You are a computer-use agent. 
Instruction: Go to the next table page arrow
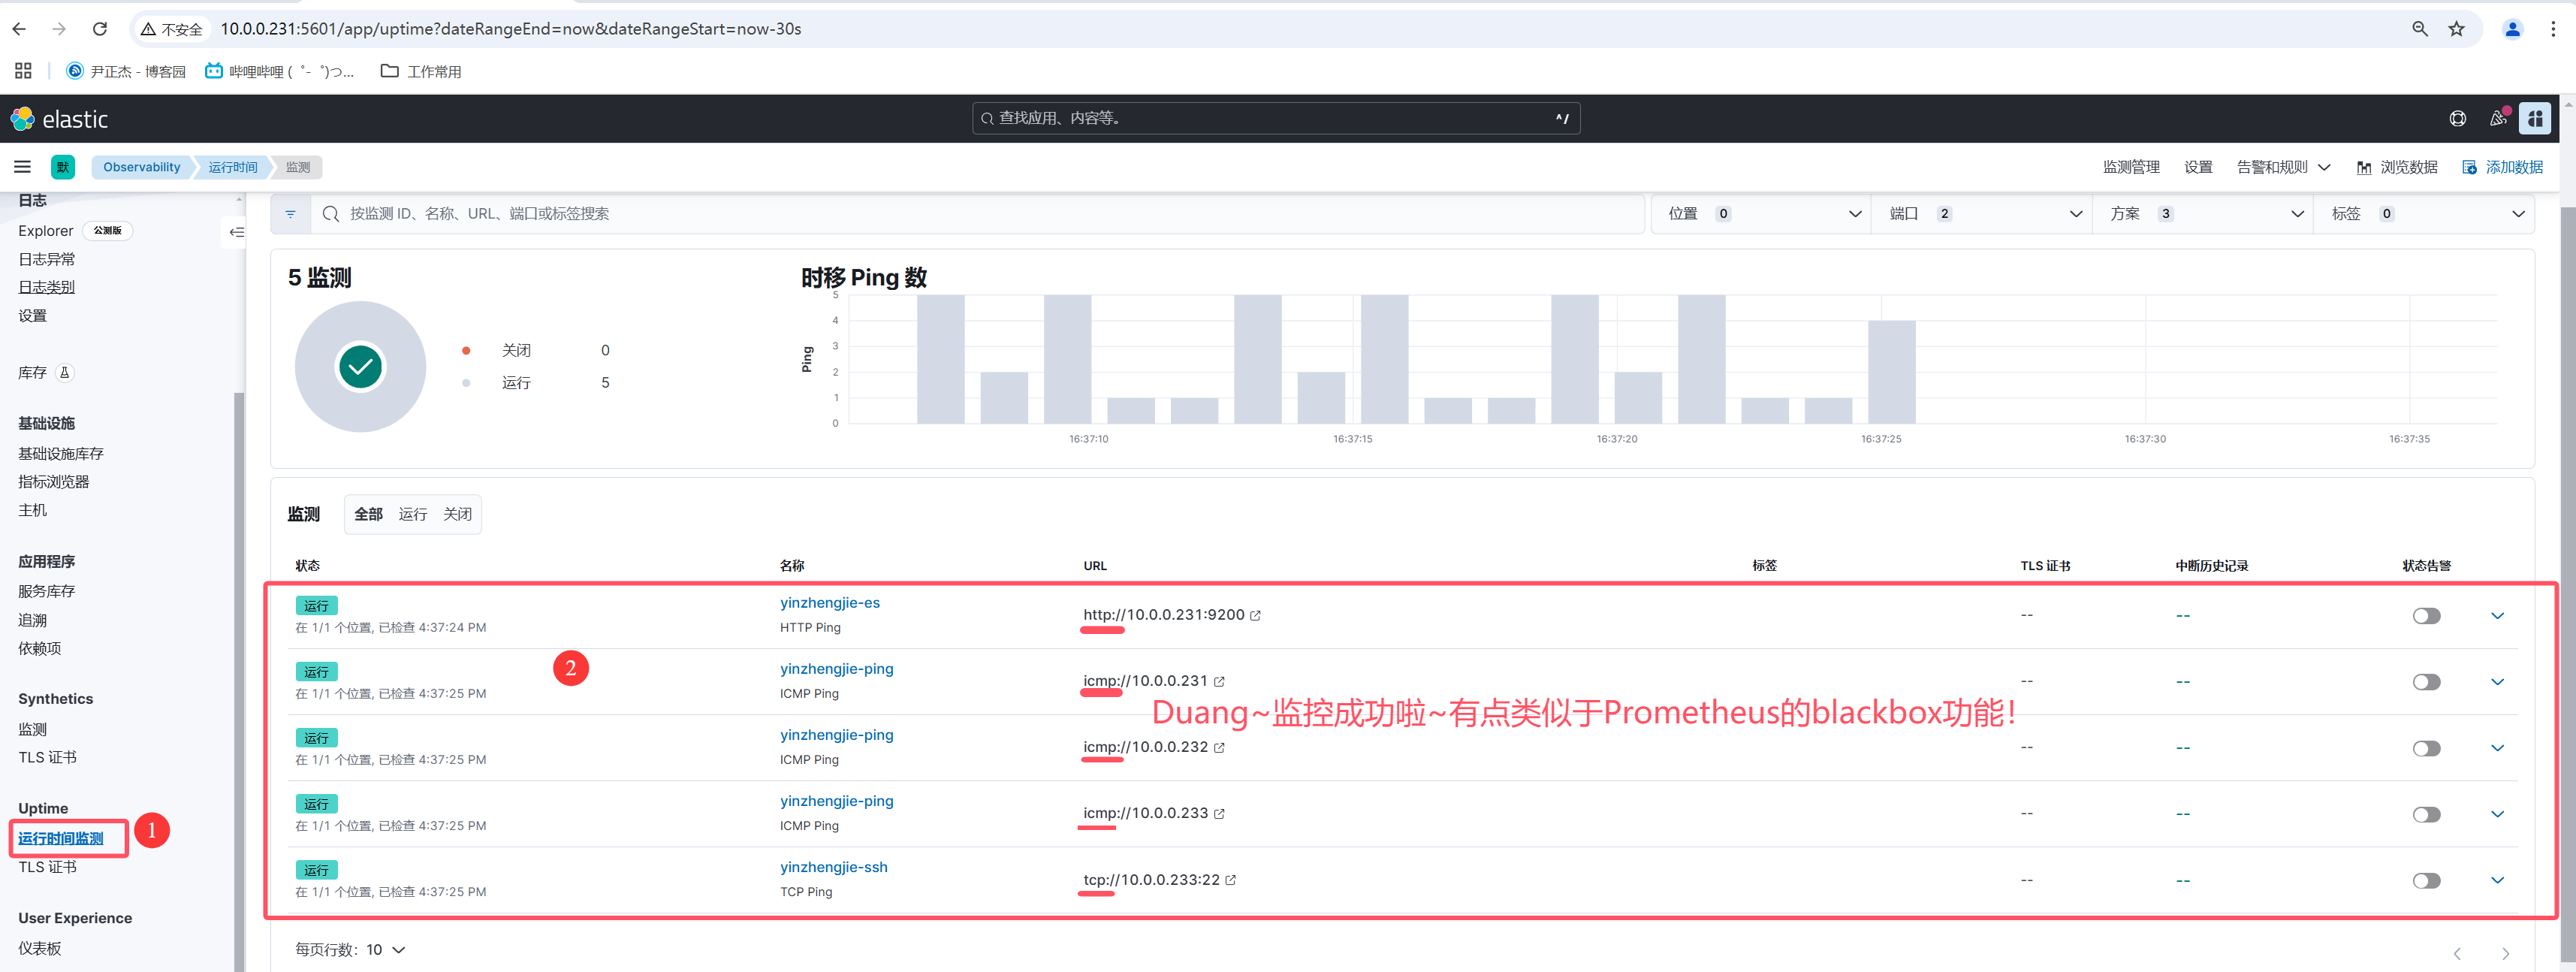click(x=2505, y=953)
